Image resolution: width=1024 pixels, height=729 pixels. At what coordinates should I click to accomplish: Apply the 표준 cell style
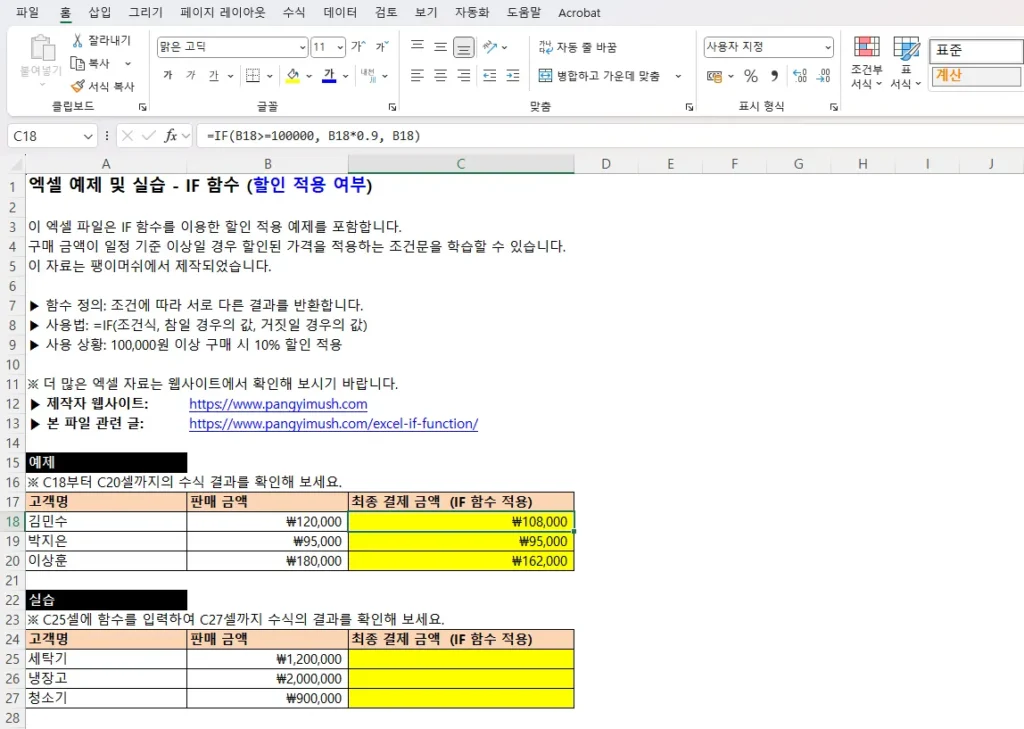[976, 50]
